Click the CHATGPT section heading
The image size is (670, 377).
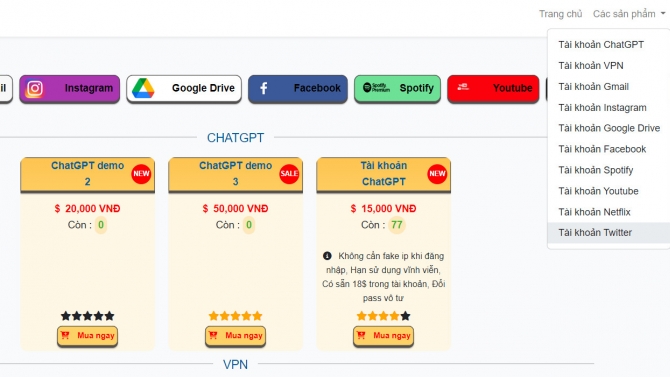[x=235, y=138]
